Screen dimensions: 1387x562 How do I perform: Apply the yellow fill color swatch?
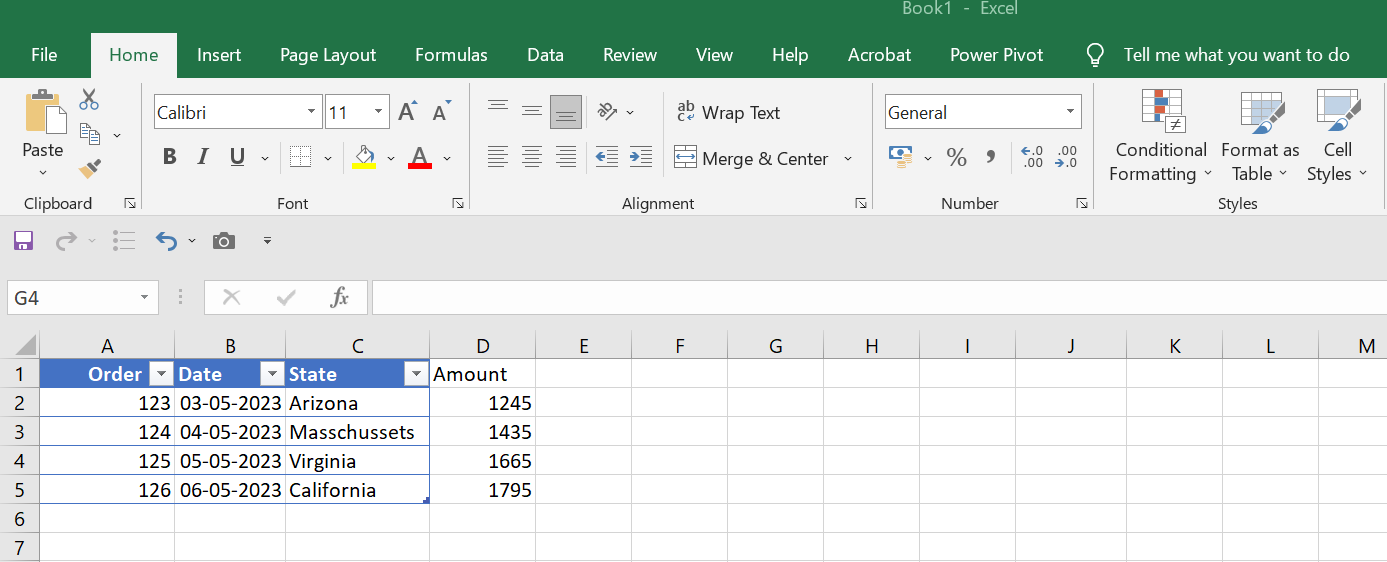click(x=364, y=158)
